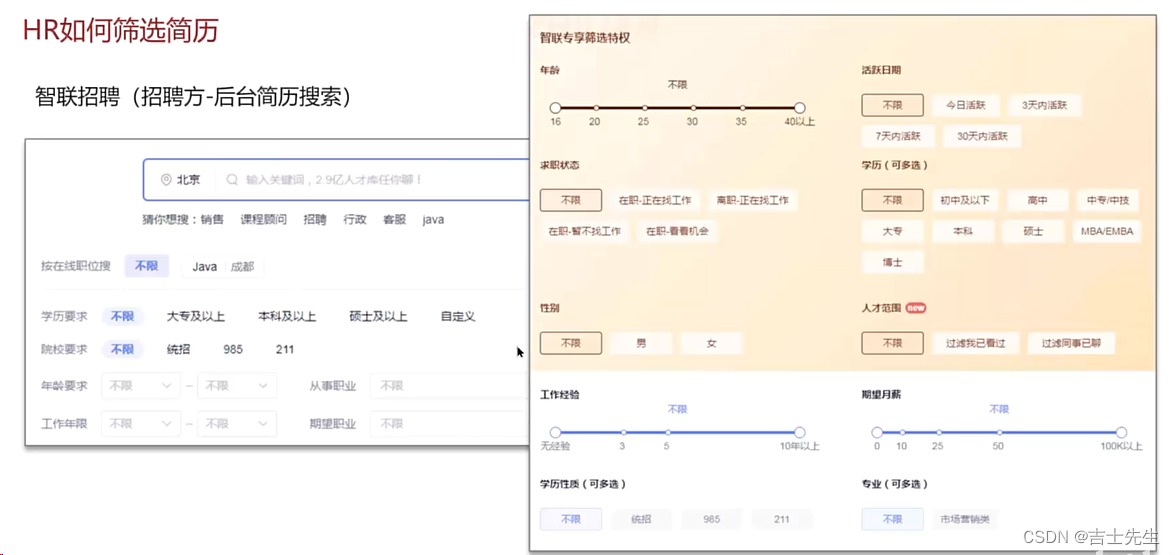Screen dimensions: 1175x555
Task: Click the left handle of 年龄 slider
Action: click(x=555, y=108)
